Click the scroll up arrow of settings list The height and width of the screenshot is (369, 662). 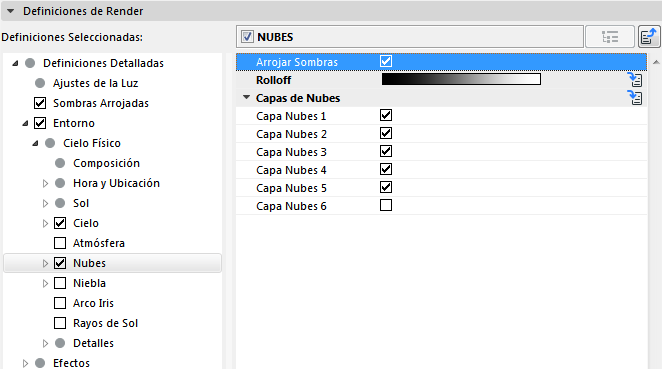pyautogui.click(x=656, y=62)
